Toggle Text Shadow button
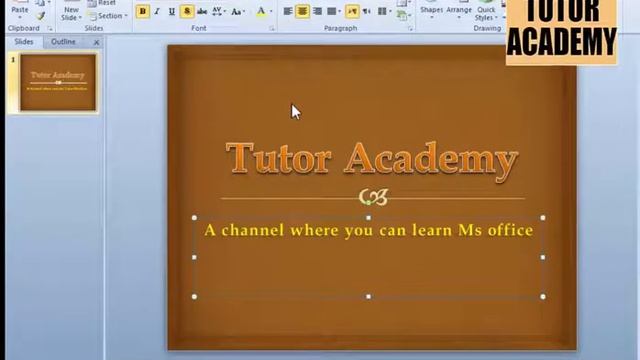 tap(187, 11)
